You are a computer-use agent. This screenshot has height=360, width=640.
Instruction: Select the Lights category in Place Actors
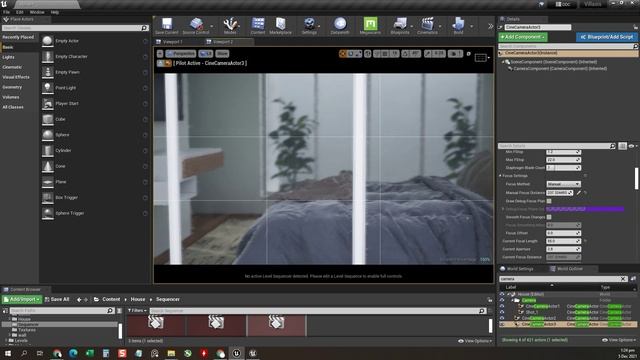(9, 57)
